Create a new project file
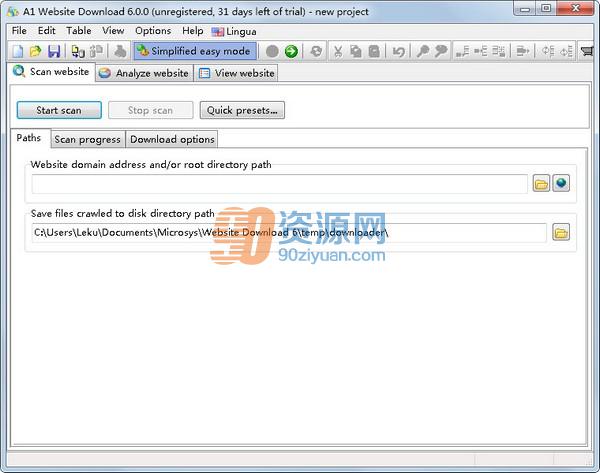Viewport: 600px width, 473px height. pos(18,51)
